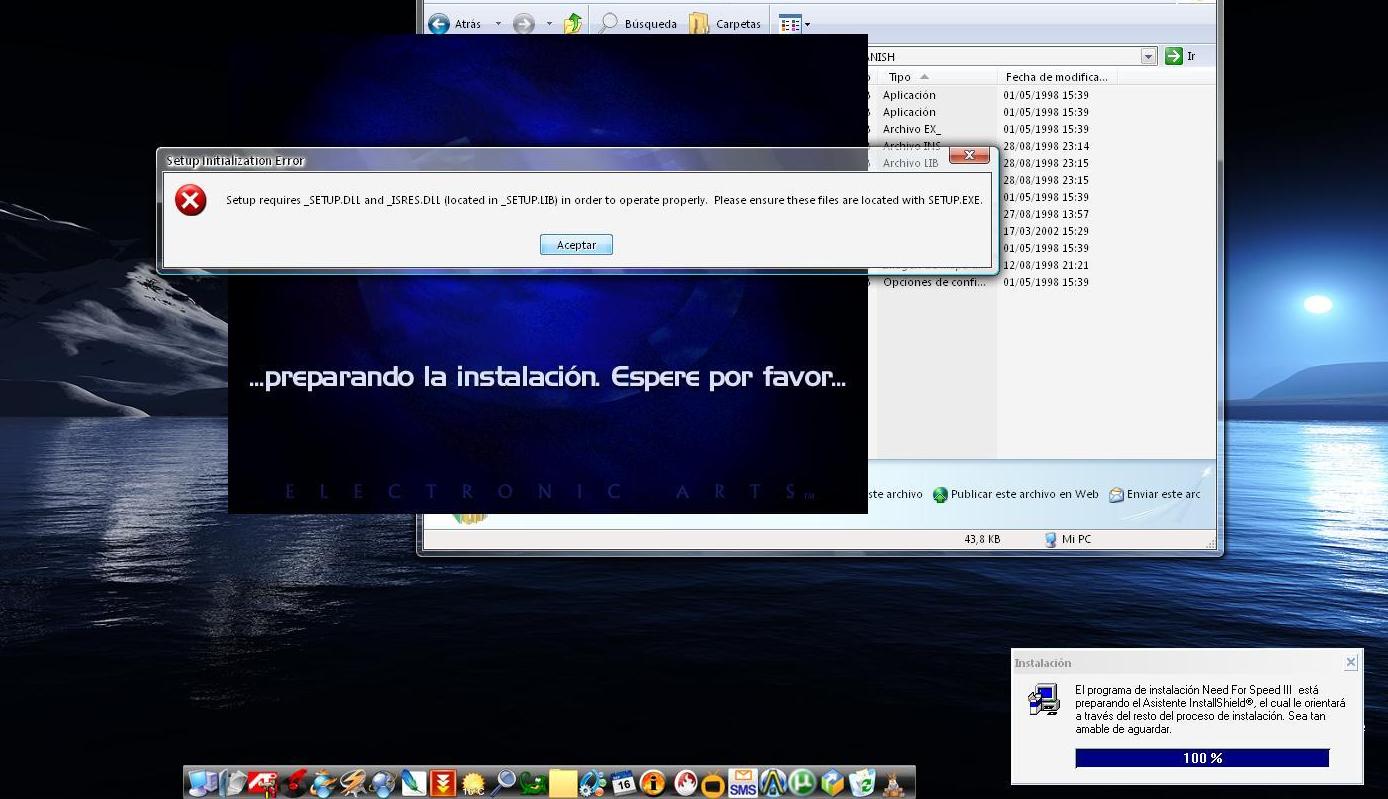
Task: Open the red flame dock icon
Action: tap(685, 783)
